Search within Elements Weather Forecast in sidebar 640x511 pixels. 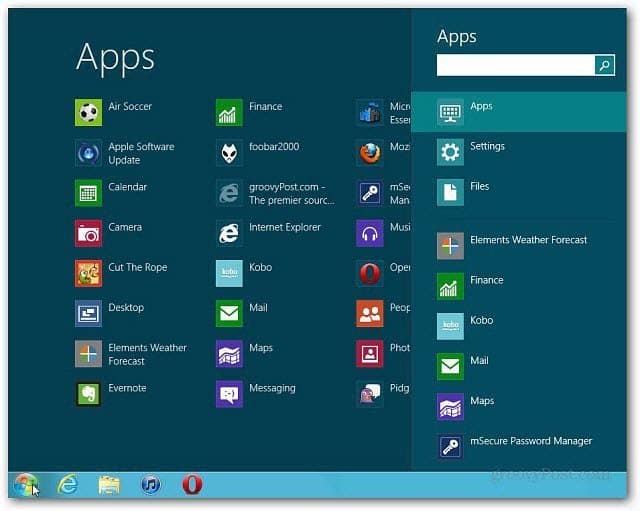[x=518, y=246]
